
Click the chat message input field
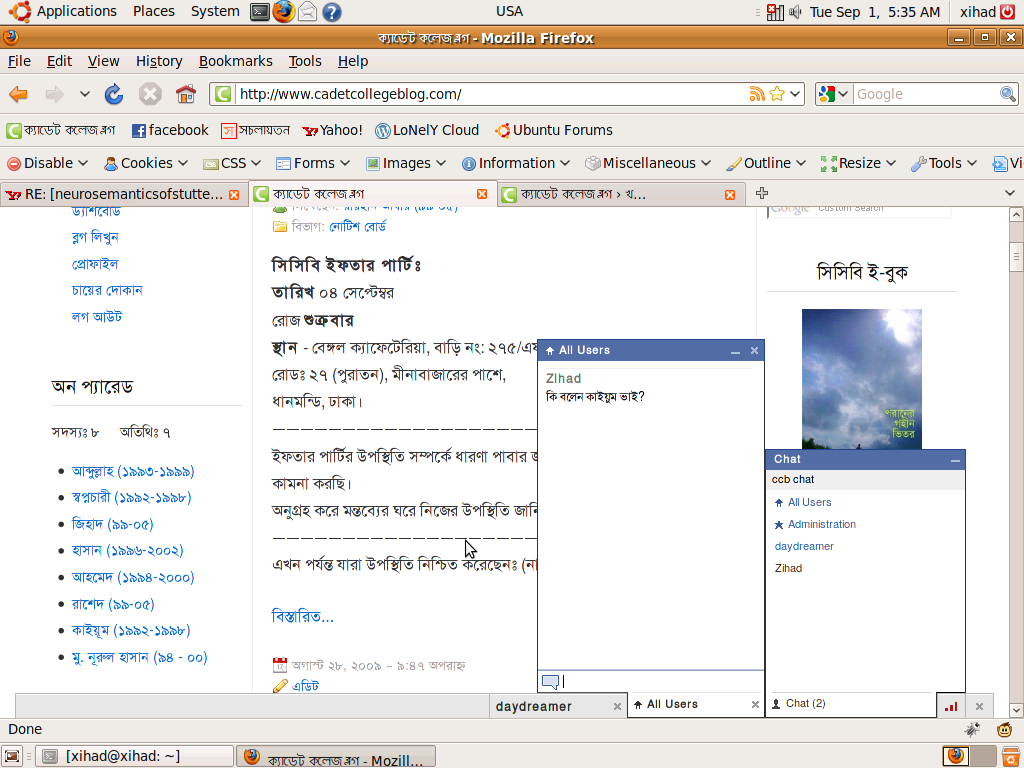[650, 682]
